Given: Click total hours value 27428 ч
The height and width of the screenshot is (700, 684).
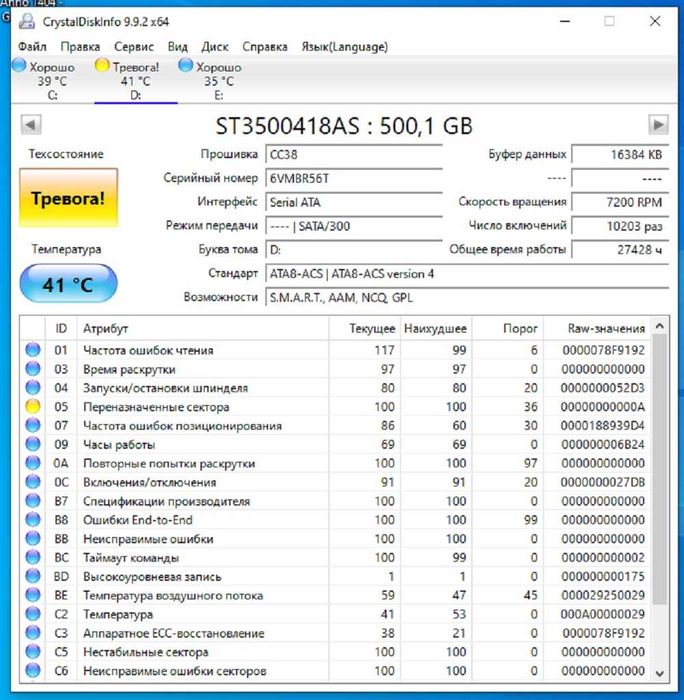Looking at the screenshot, I should [620, 250].
